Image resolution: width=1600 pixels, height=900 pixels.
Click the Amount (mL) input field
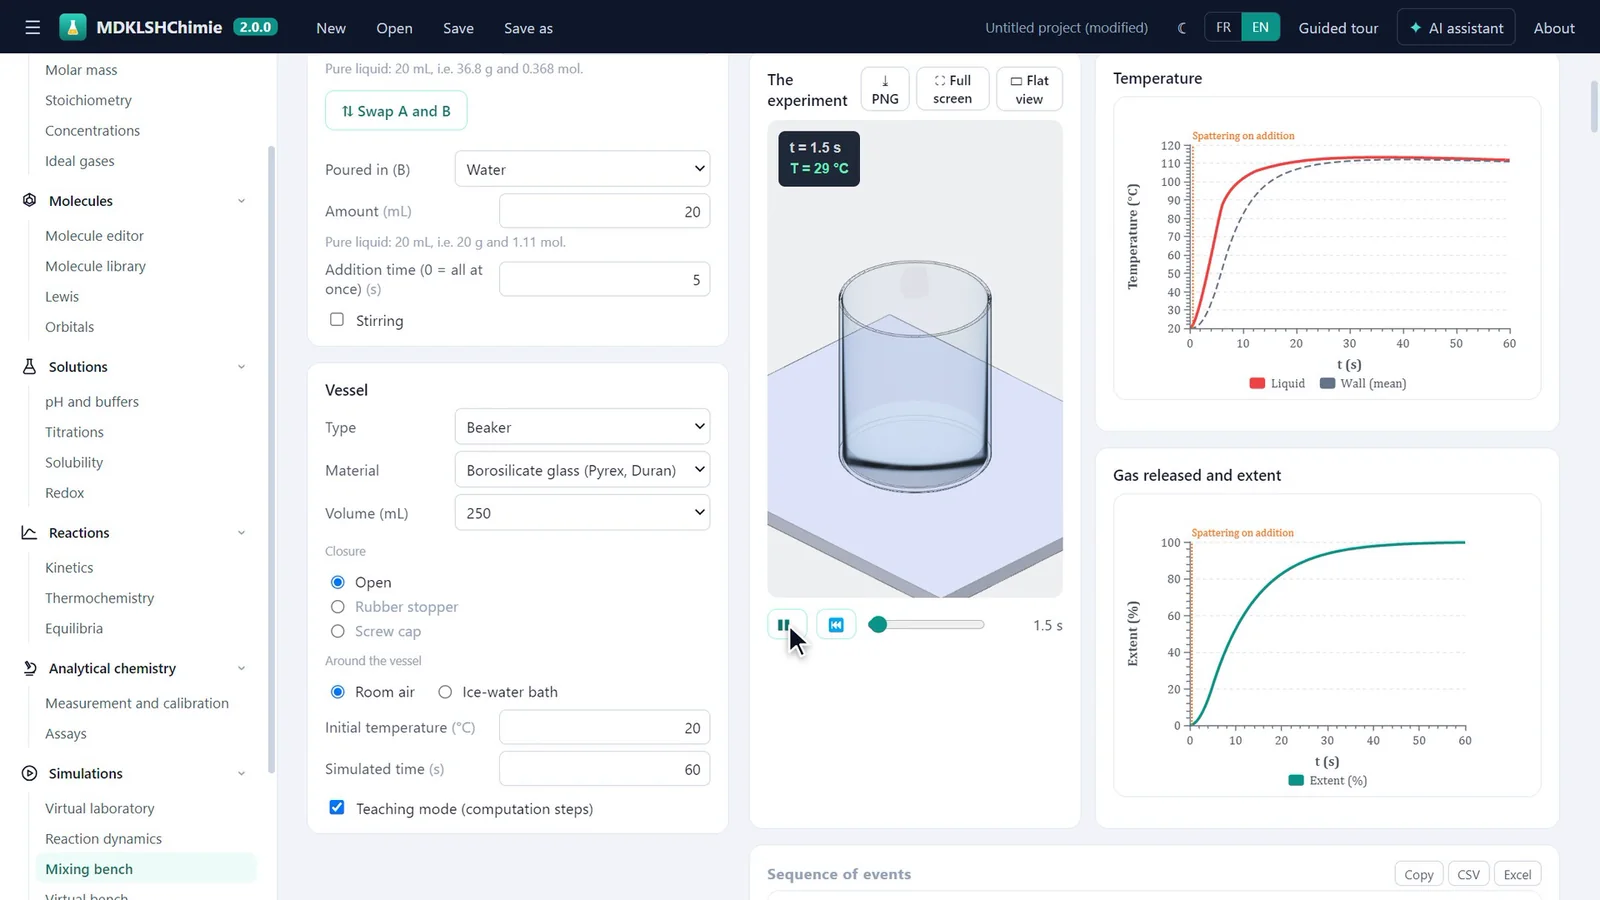(604, 211)
